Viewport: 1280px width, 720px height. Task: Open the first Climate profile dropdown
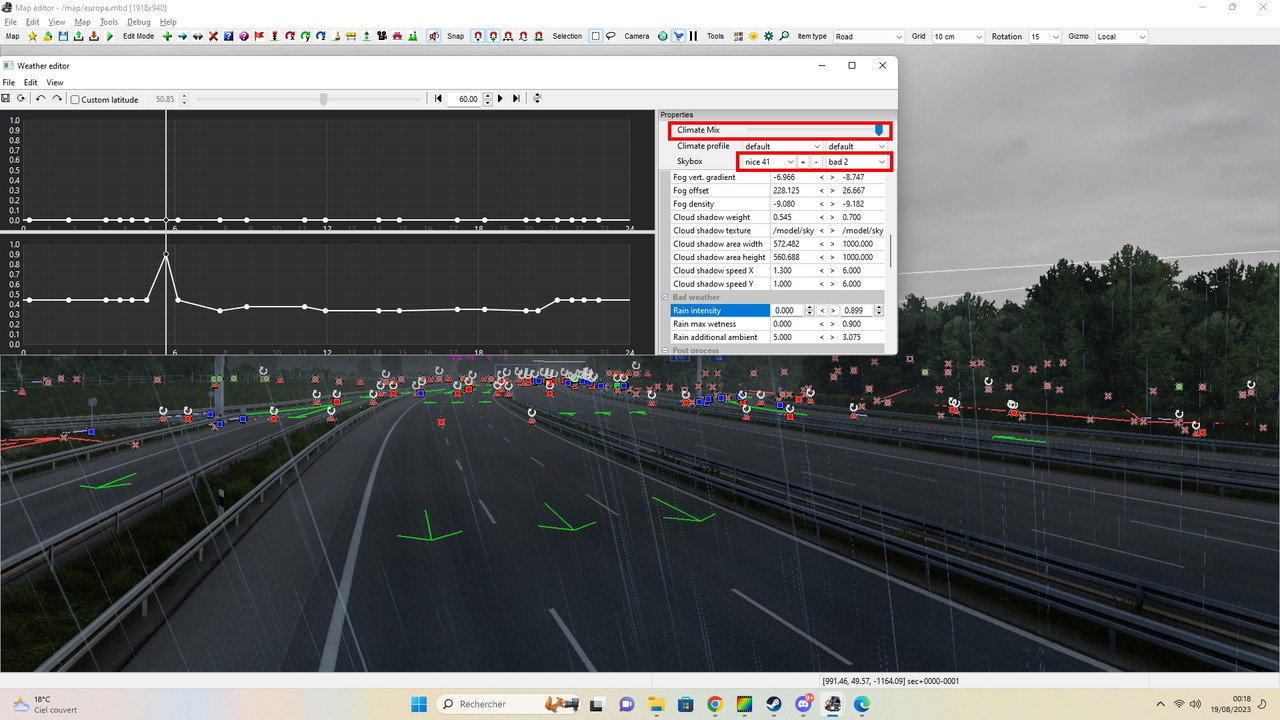pyautogui.click(x=782, y=146)
